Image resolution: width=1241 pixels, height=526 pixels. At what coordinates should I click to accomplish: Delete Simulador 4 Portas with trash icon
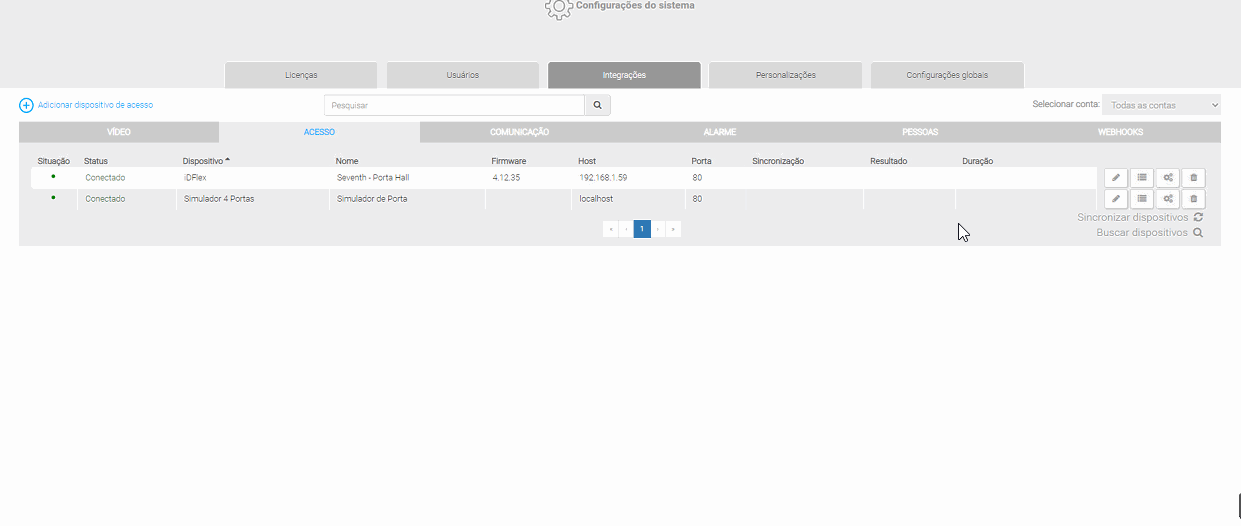click(x=1193, y=199)
